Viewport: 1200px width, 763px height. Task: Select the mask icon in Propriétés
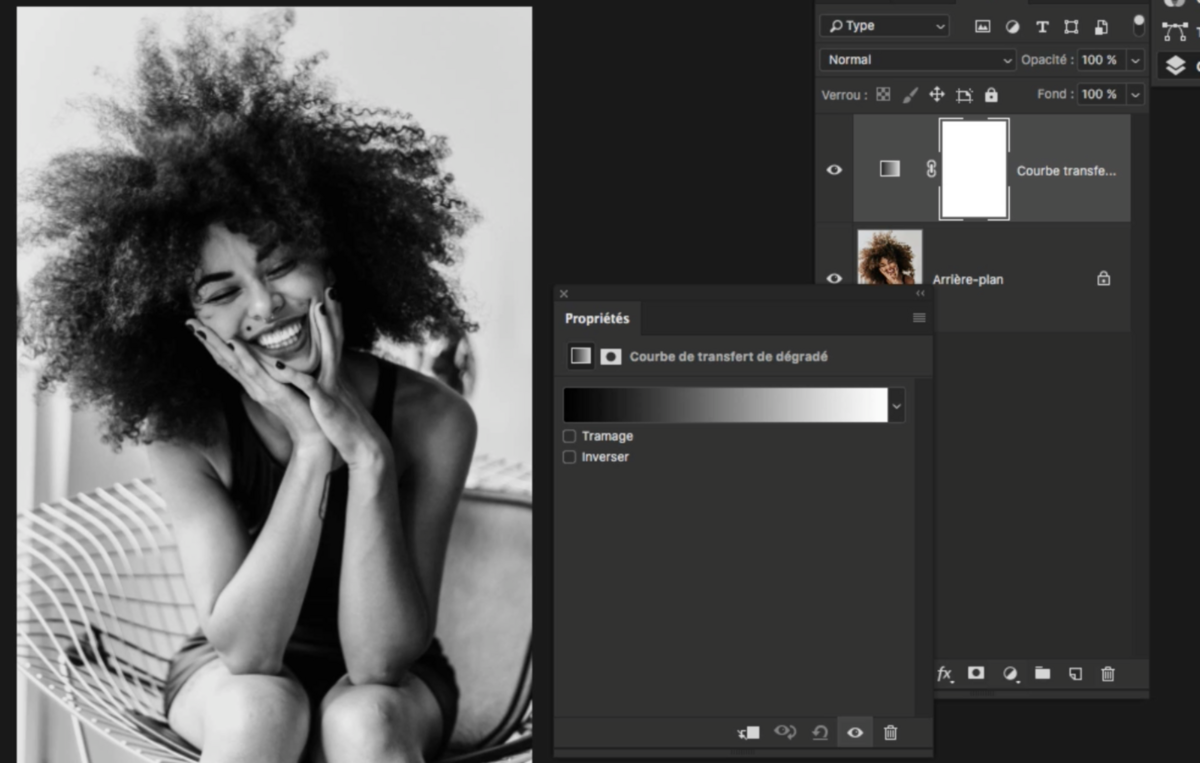coord(610,357)
